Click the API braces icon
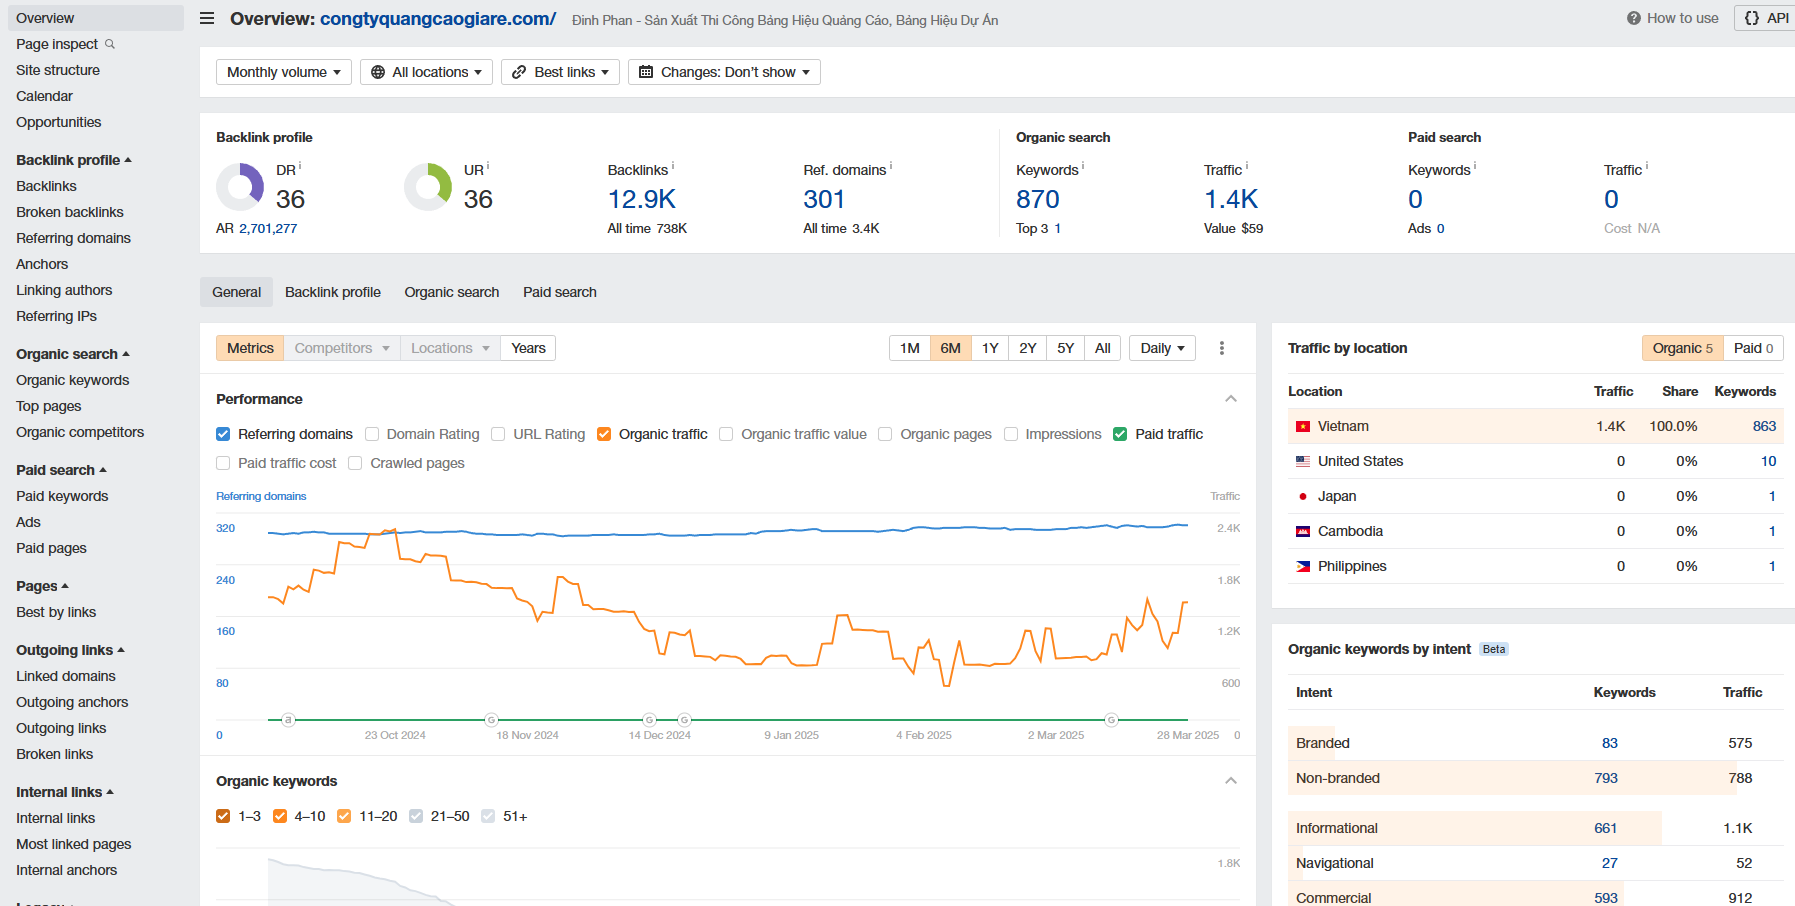1795x906 pixels. tap(1752, 18)
